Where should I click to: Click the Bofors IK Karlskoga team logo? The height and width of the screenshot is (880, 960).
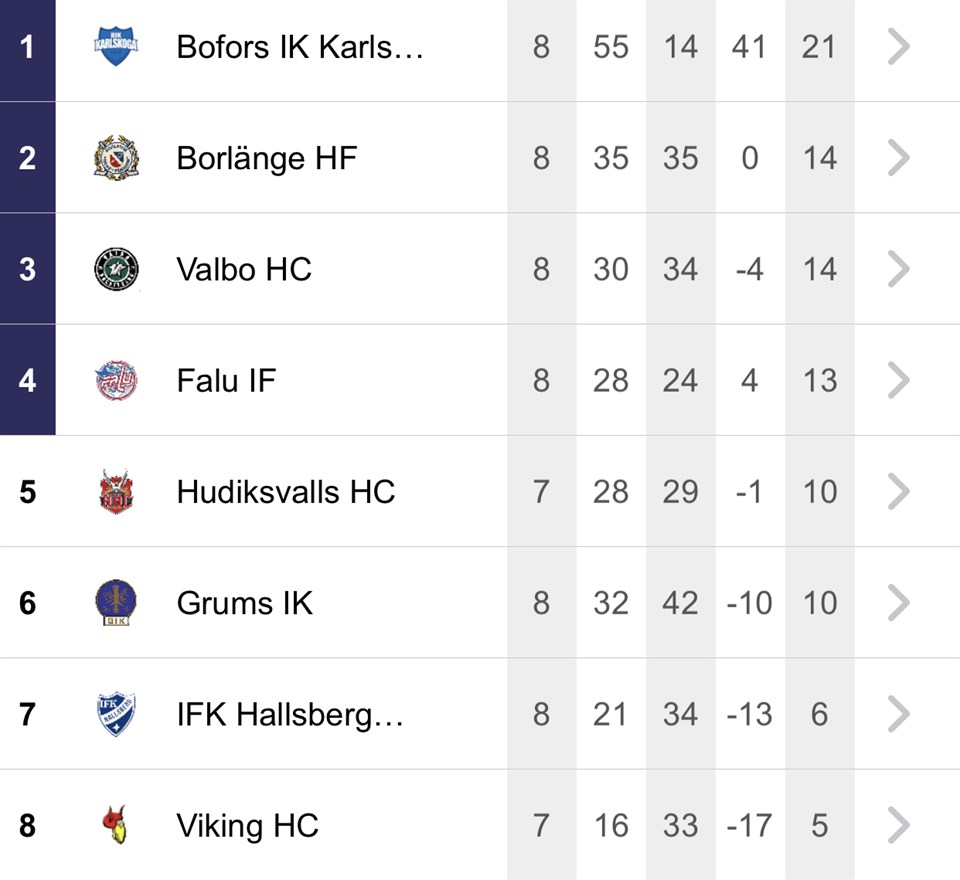pos(116,46)
